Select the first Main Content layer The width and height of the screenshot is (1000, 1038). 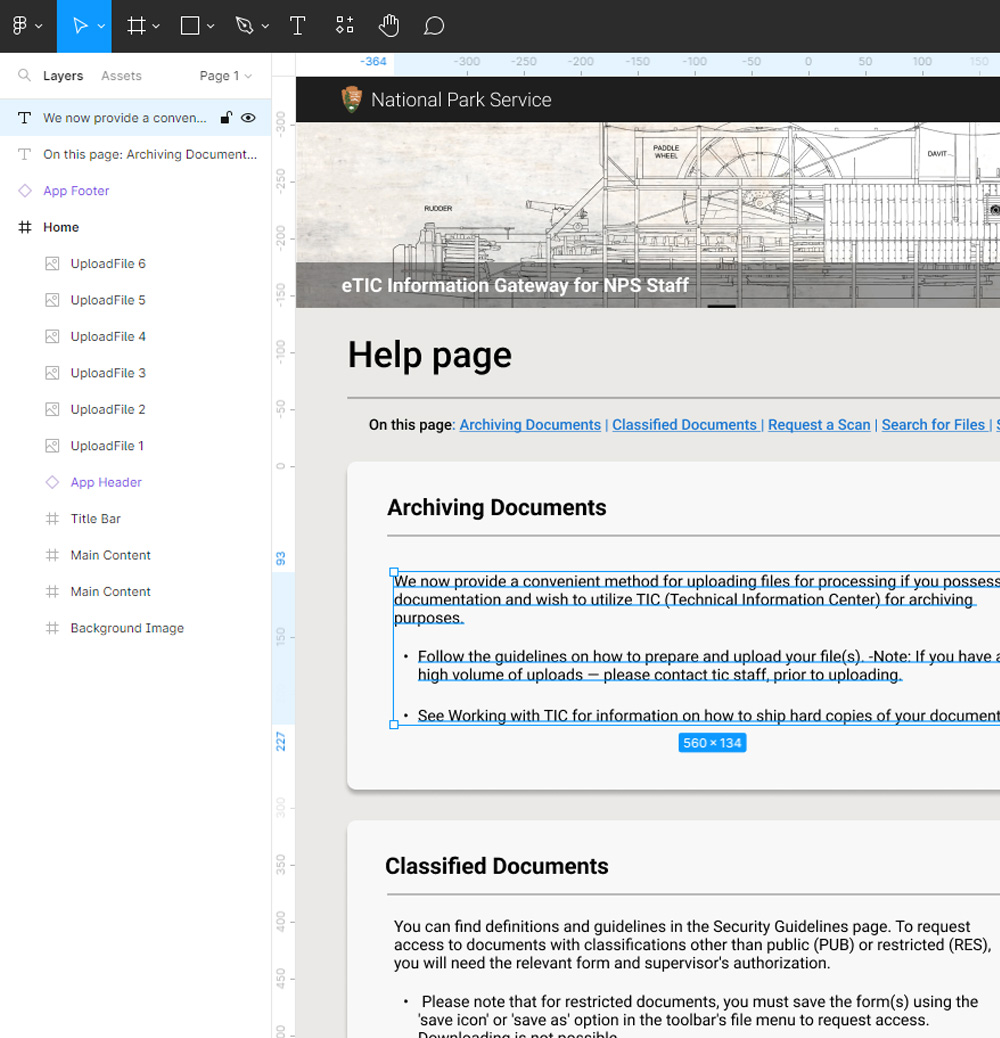pos(135,555)
